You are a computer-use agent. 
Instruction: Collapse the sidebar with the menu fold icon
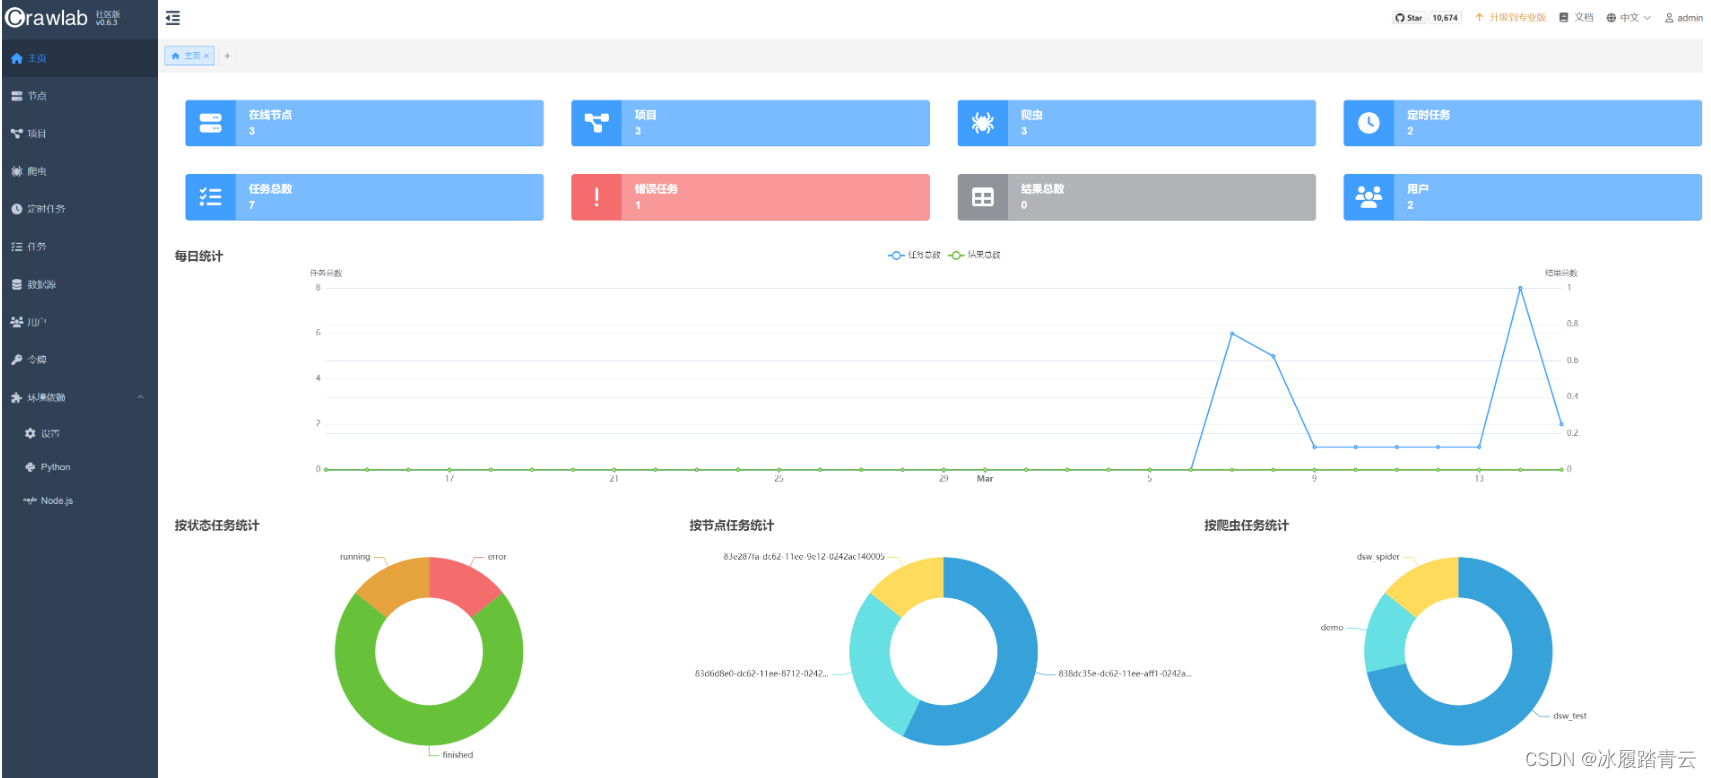(173, 18)
